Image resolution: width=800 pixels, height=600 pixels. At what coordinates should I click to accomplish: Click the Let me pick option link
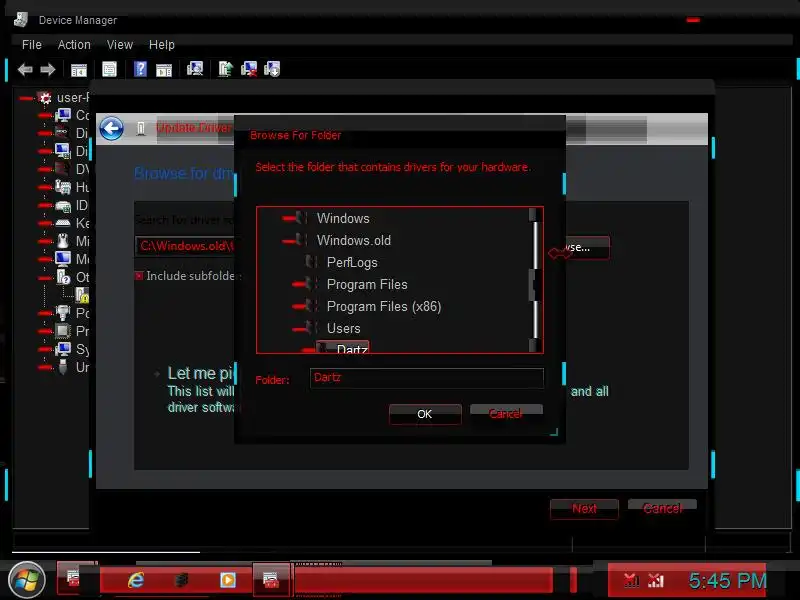(201, 373)
